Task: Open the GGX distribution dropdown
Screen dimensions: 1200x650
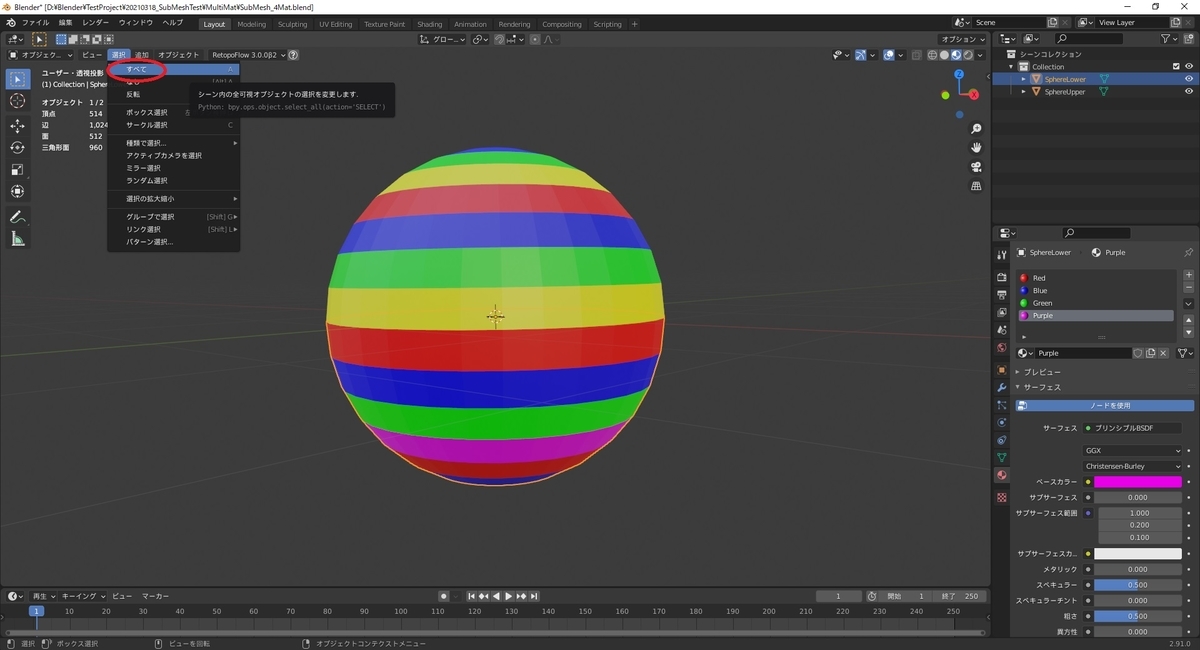Action: click(1133, 451)
